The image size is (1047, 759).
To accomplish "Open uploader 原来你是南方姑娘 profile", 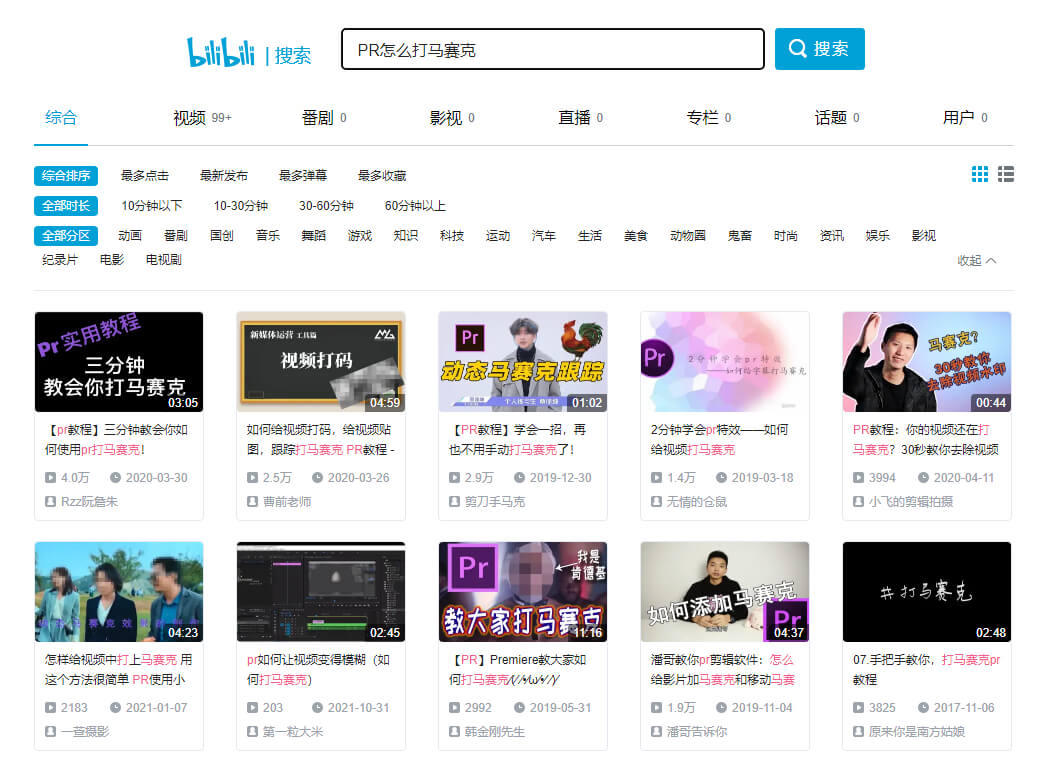I will [x=917, y=732].
